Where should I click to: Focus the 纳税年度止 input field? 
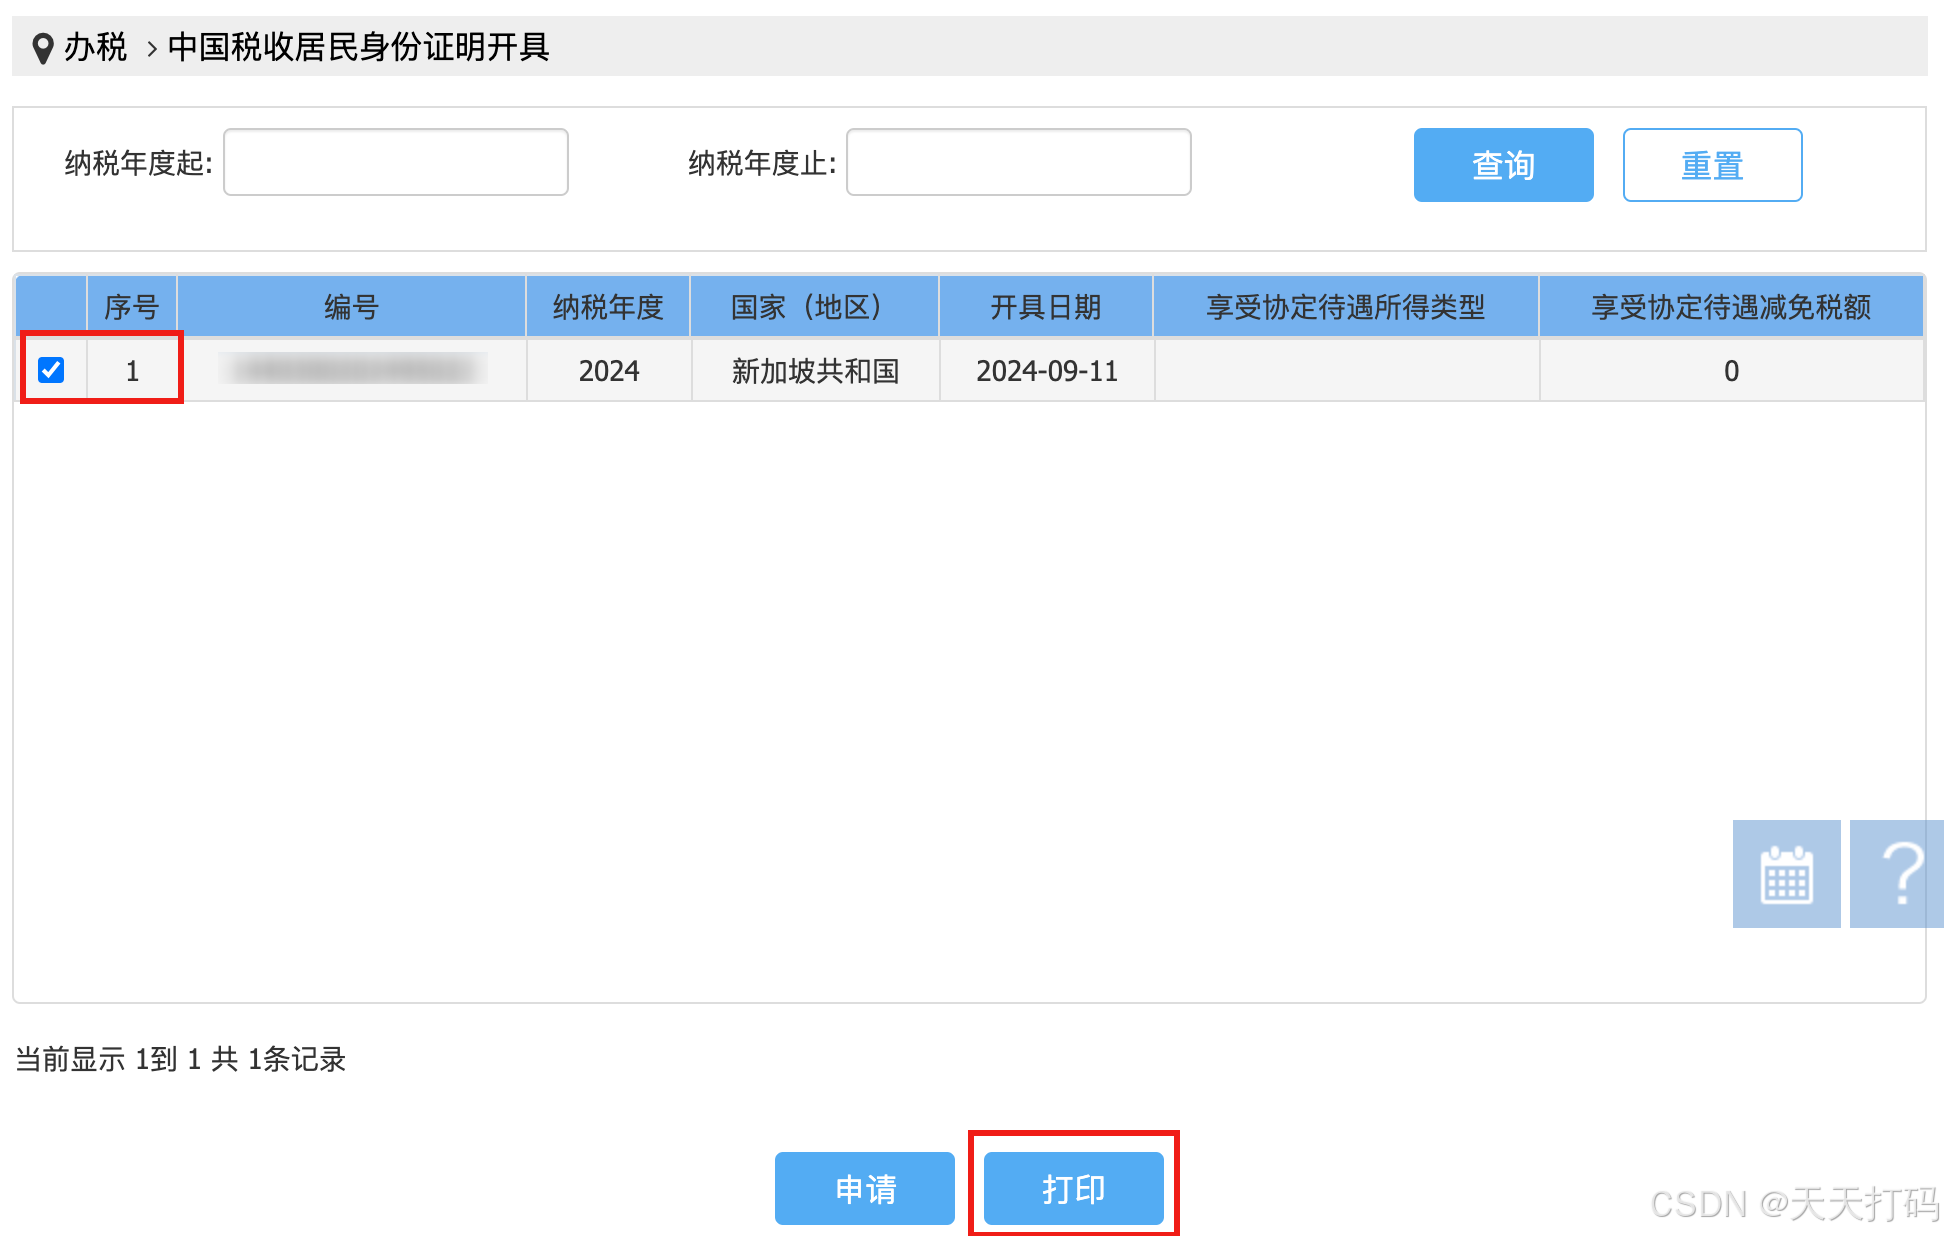(x=1018, y=162)
